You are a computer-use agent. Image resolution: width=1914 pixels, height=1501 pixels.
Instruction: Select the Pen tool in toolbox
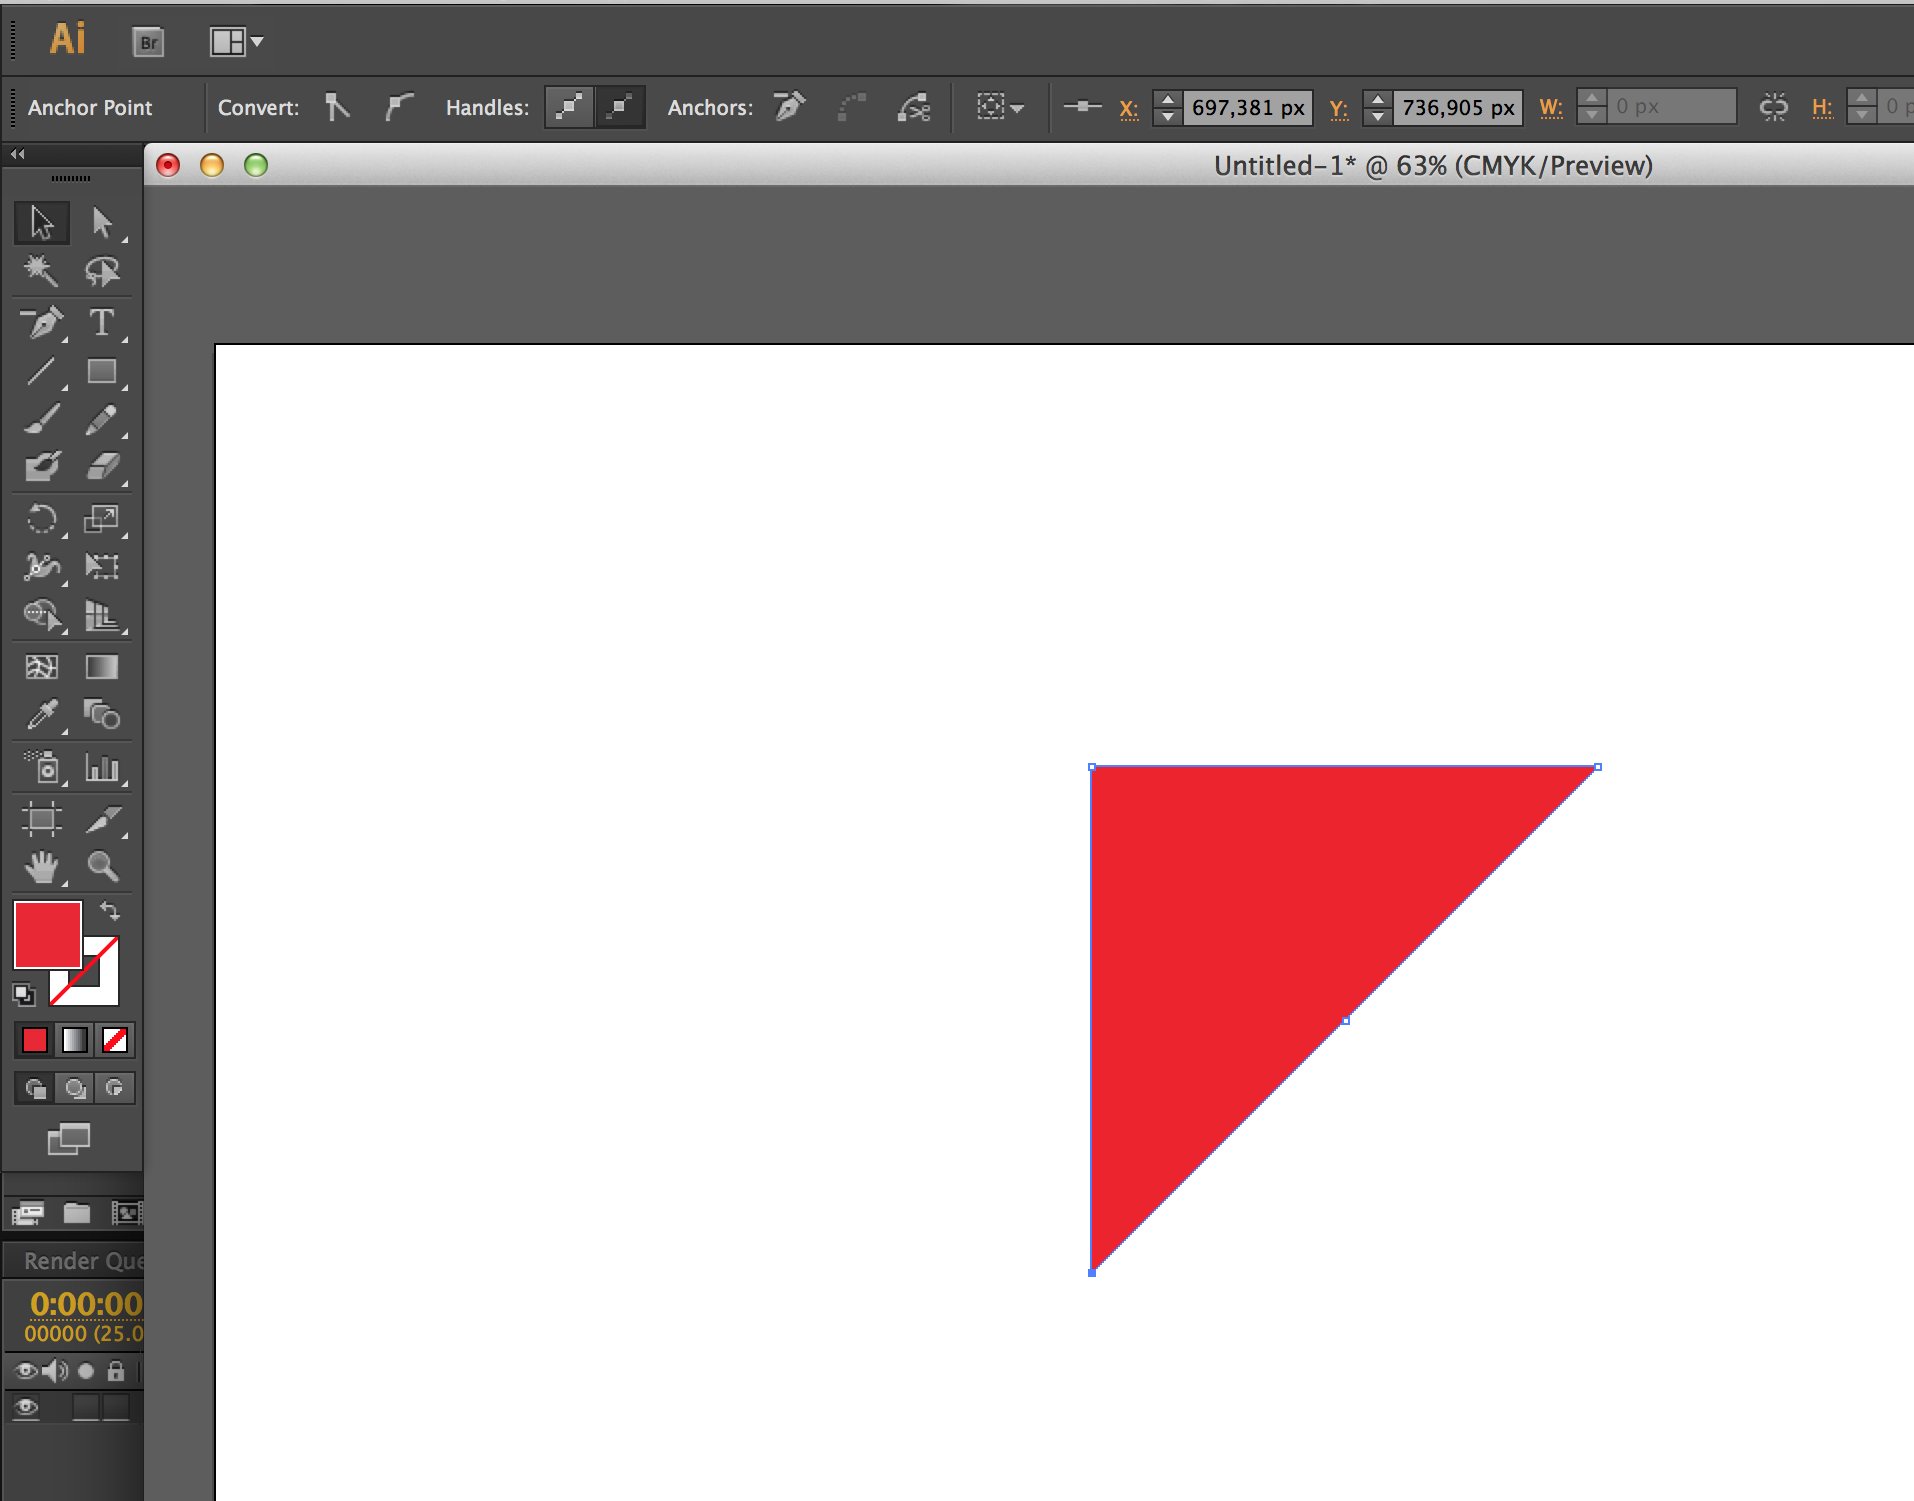click(x=42, y=323)
